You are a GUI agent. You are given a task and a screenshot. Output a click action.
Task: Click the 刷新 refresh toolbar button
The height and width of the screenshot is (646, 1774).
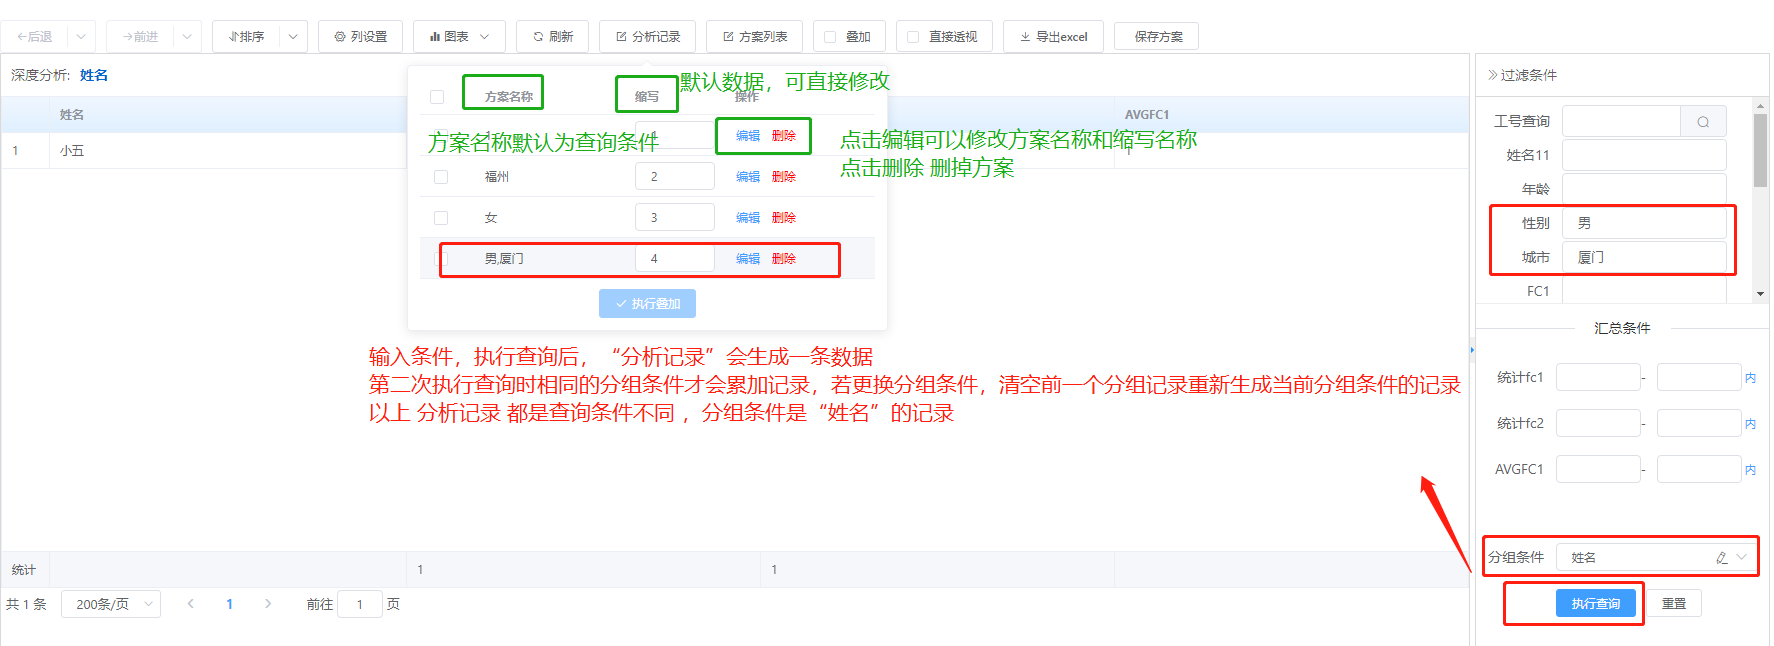[x=552, y=37]
